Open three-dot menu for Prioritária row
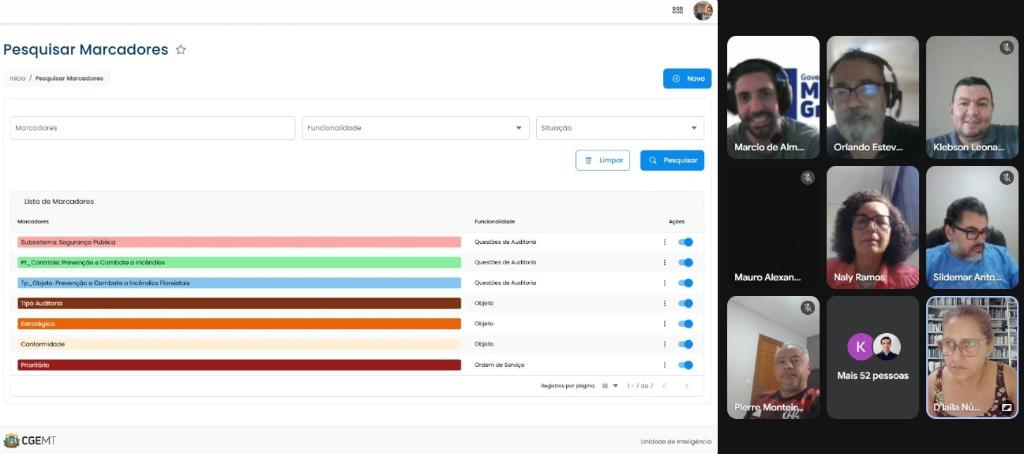Screen dimensions: 1024x454 [x=664, y=365]
